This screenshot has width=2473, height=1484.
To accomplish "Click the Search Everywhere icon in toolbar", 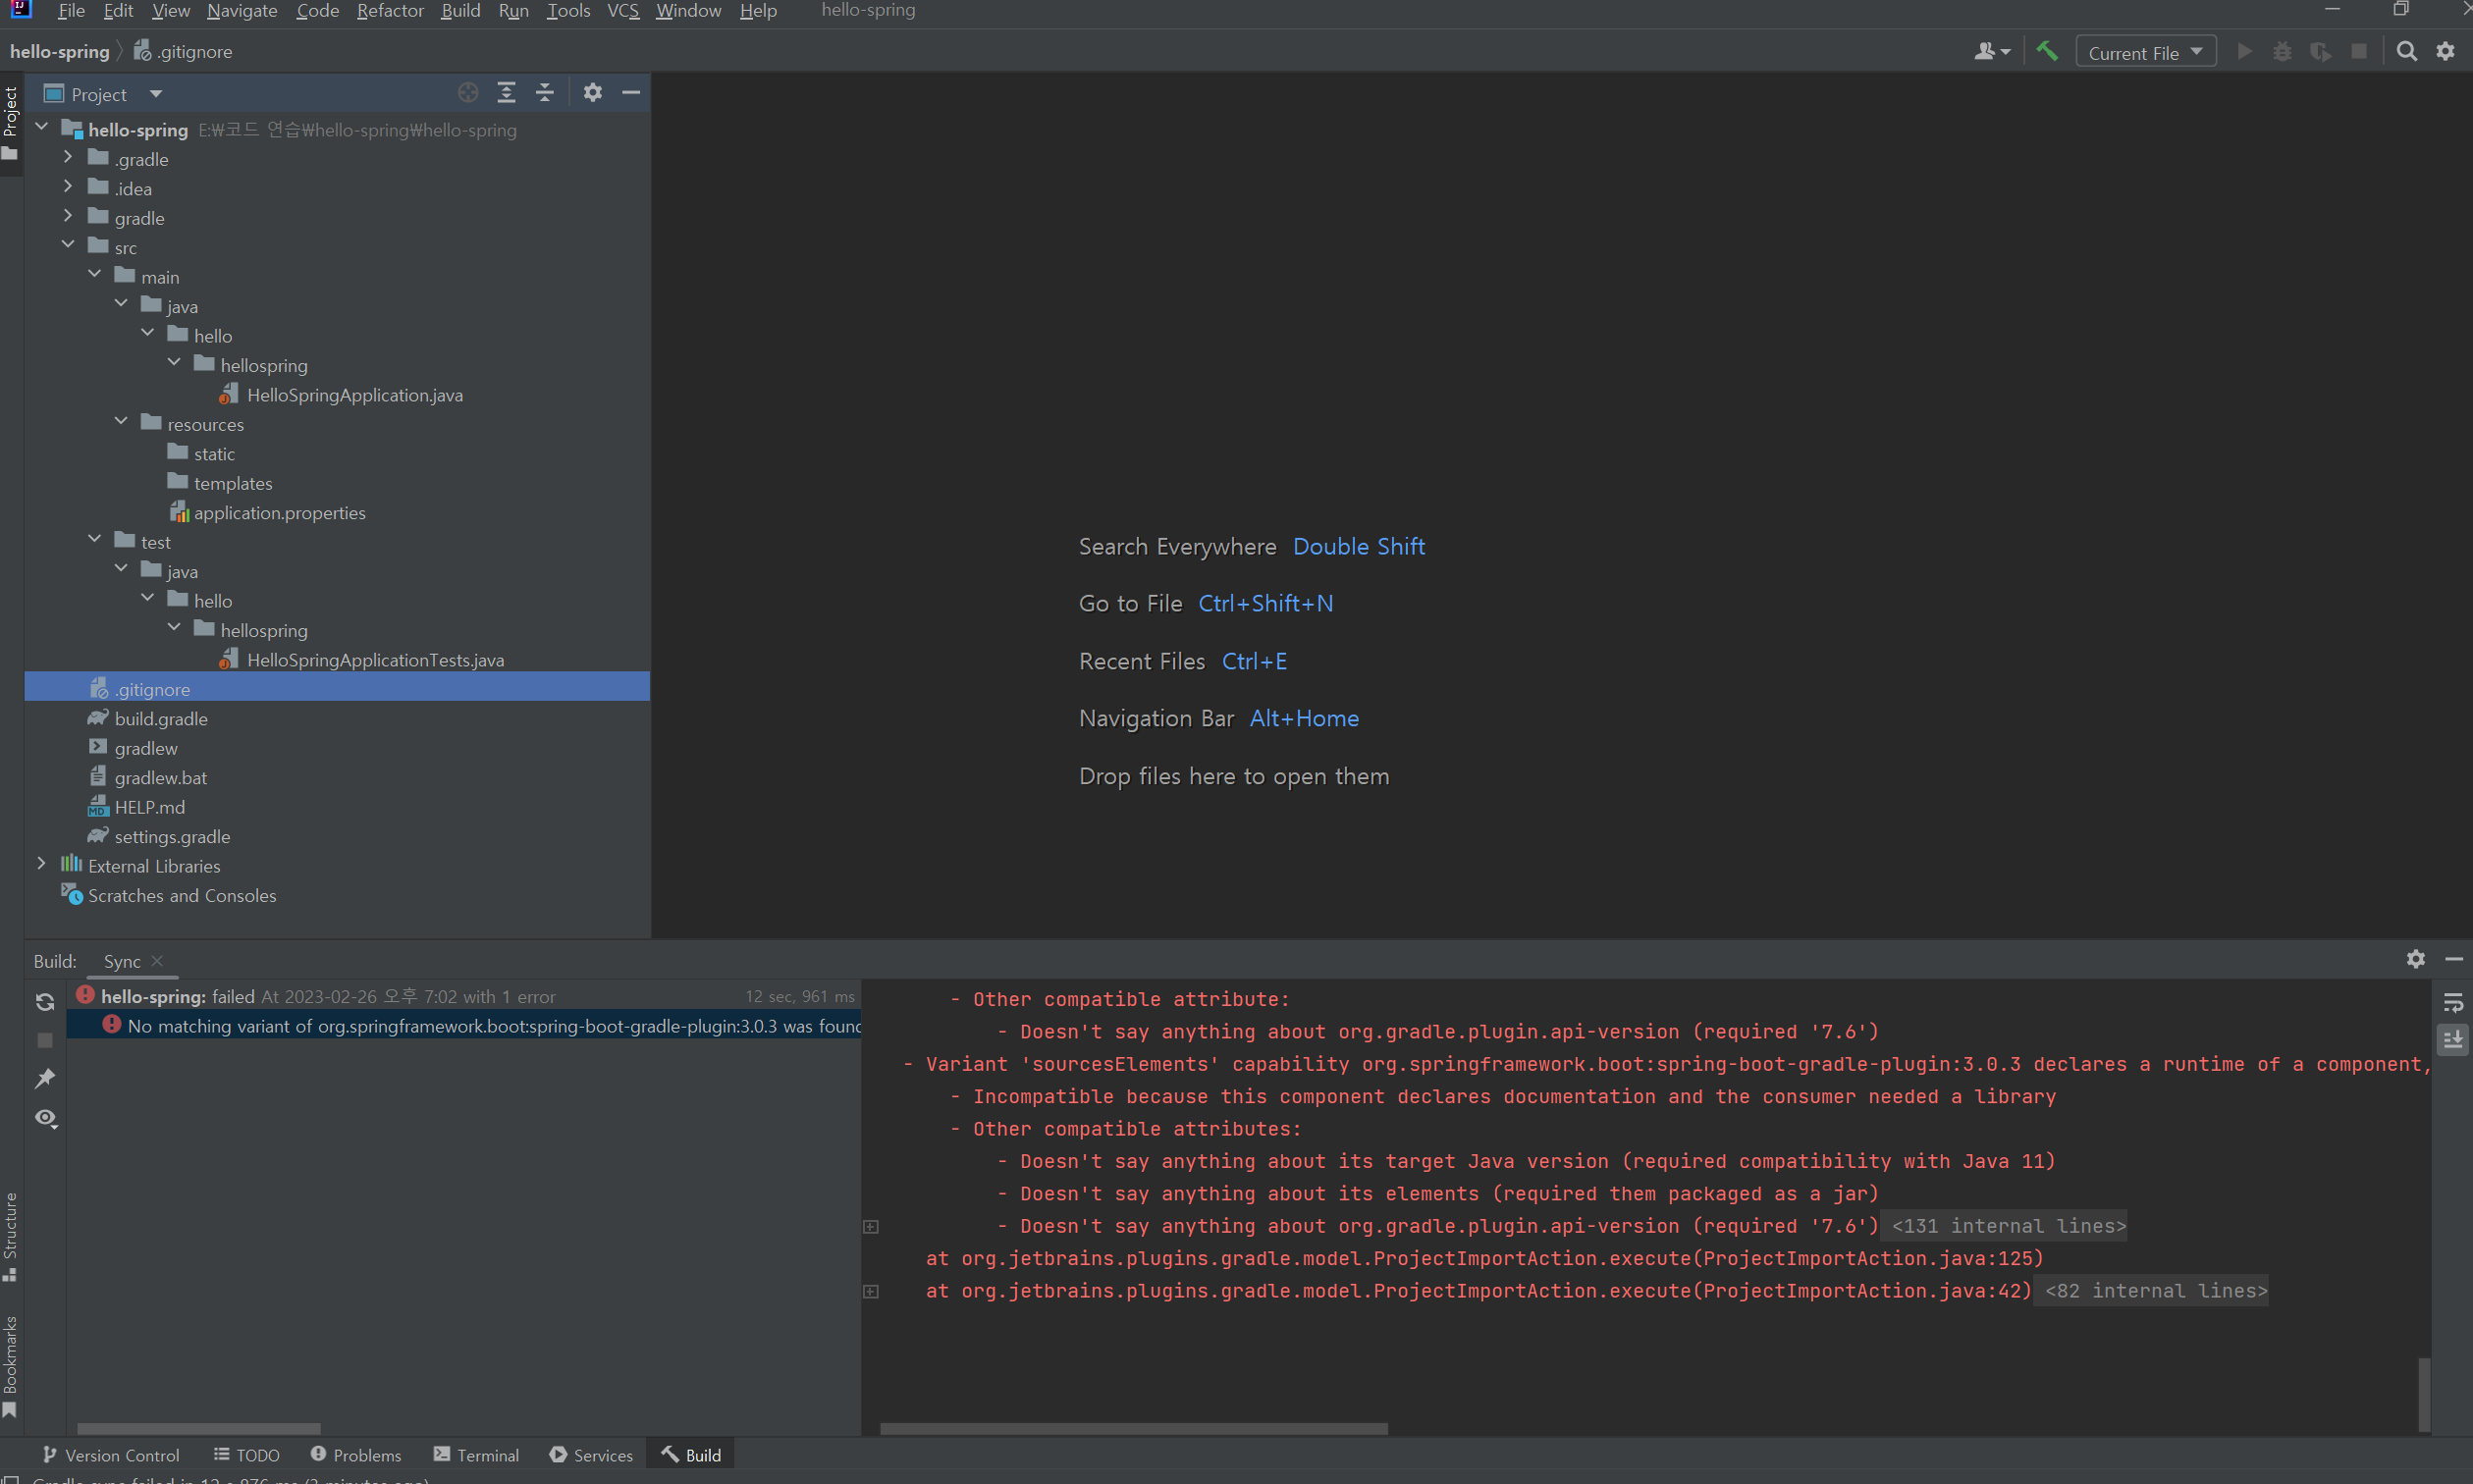I will pos(2406,49).
